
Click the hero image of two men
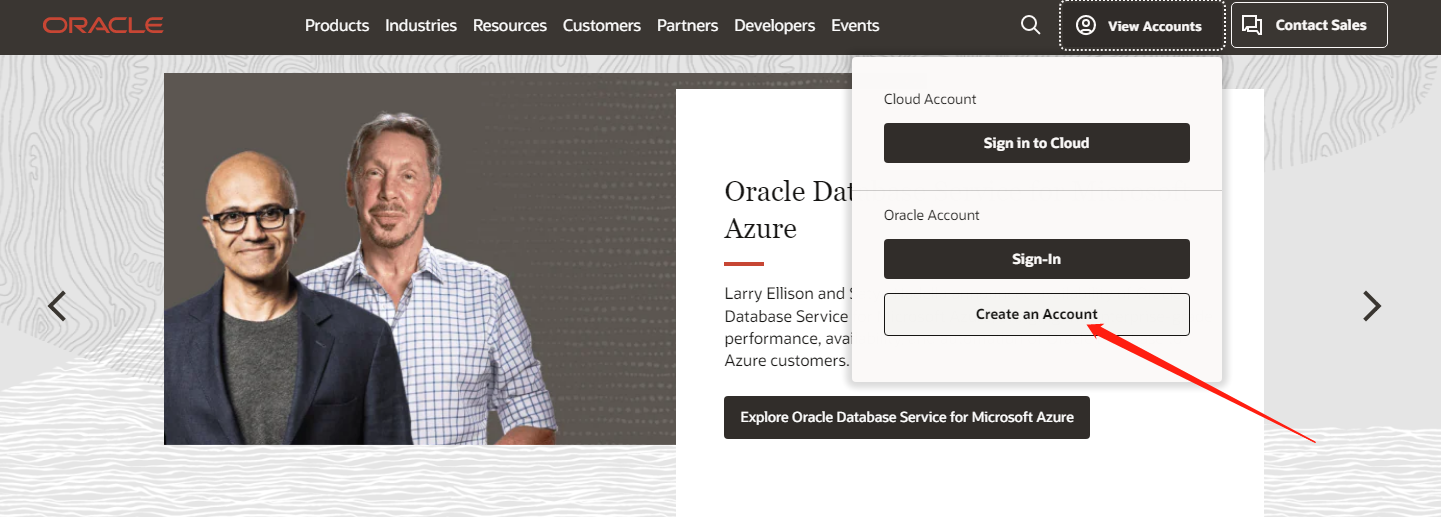420,259
